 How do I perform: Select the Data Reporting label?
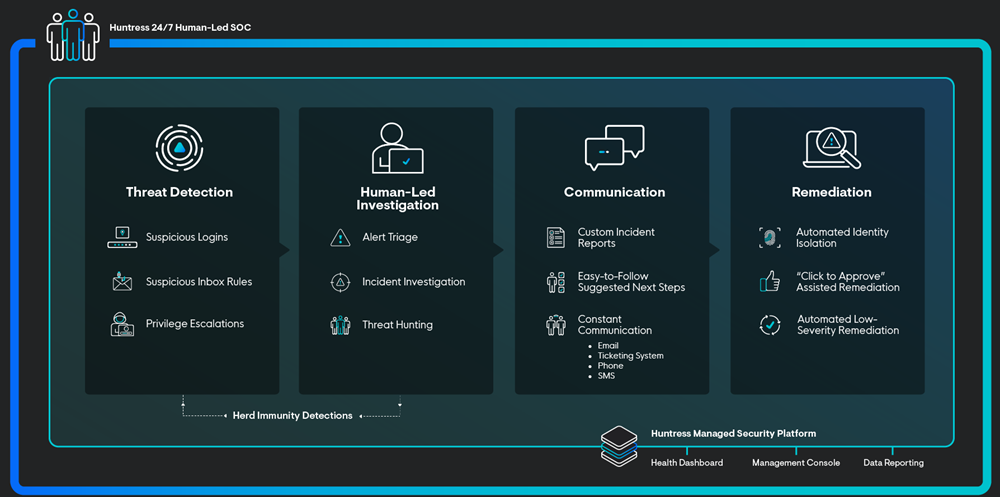[893, 463]
